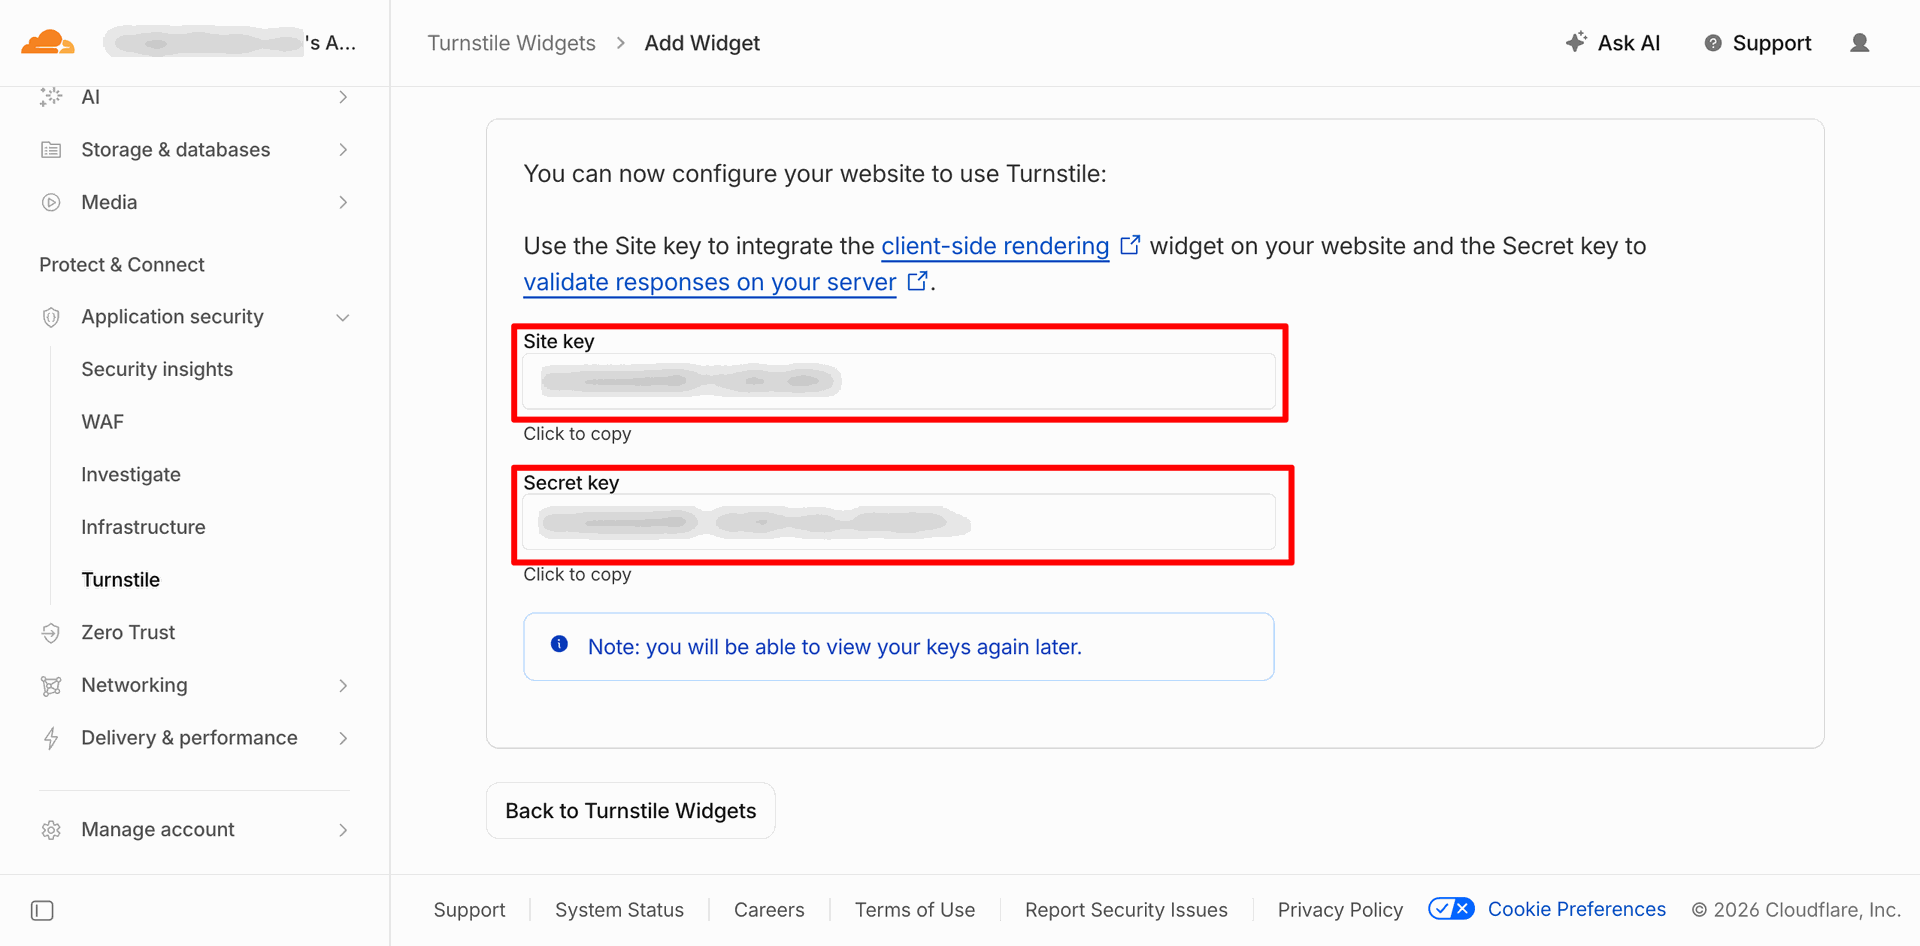The height and width of the screenshot is (946, 1920).
Task: Click the Manage account gear icon
Action: [x=51, y=830]
